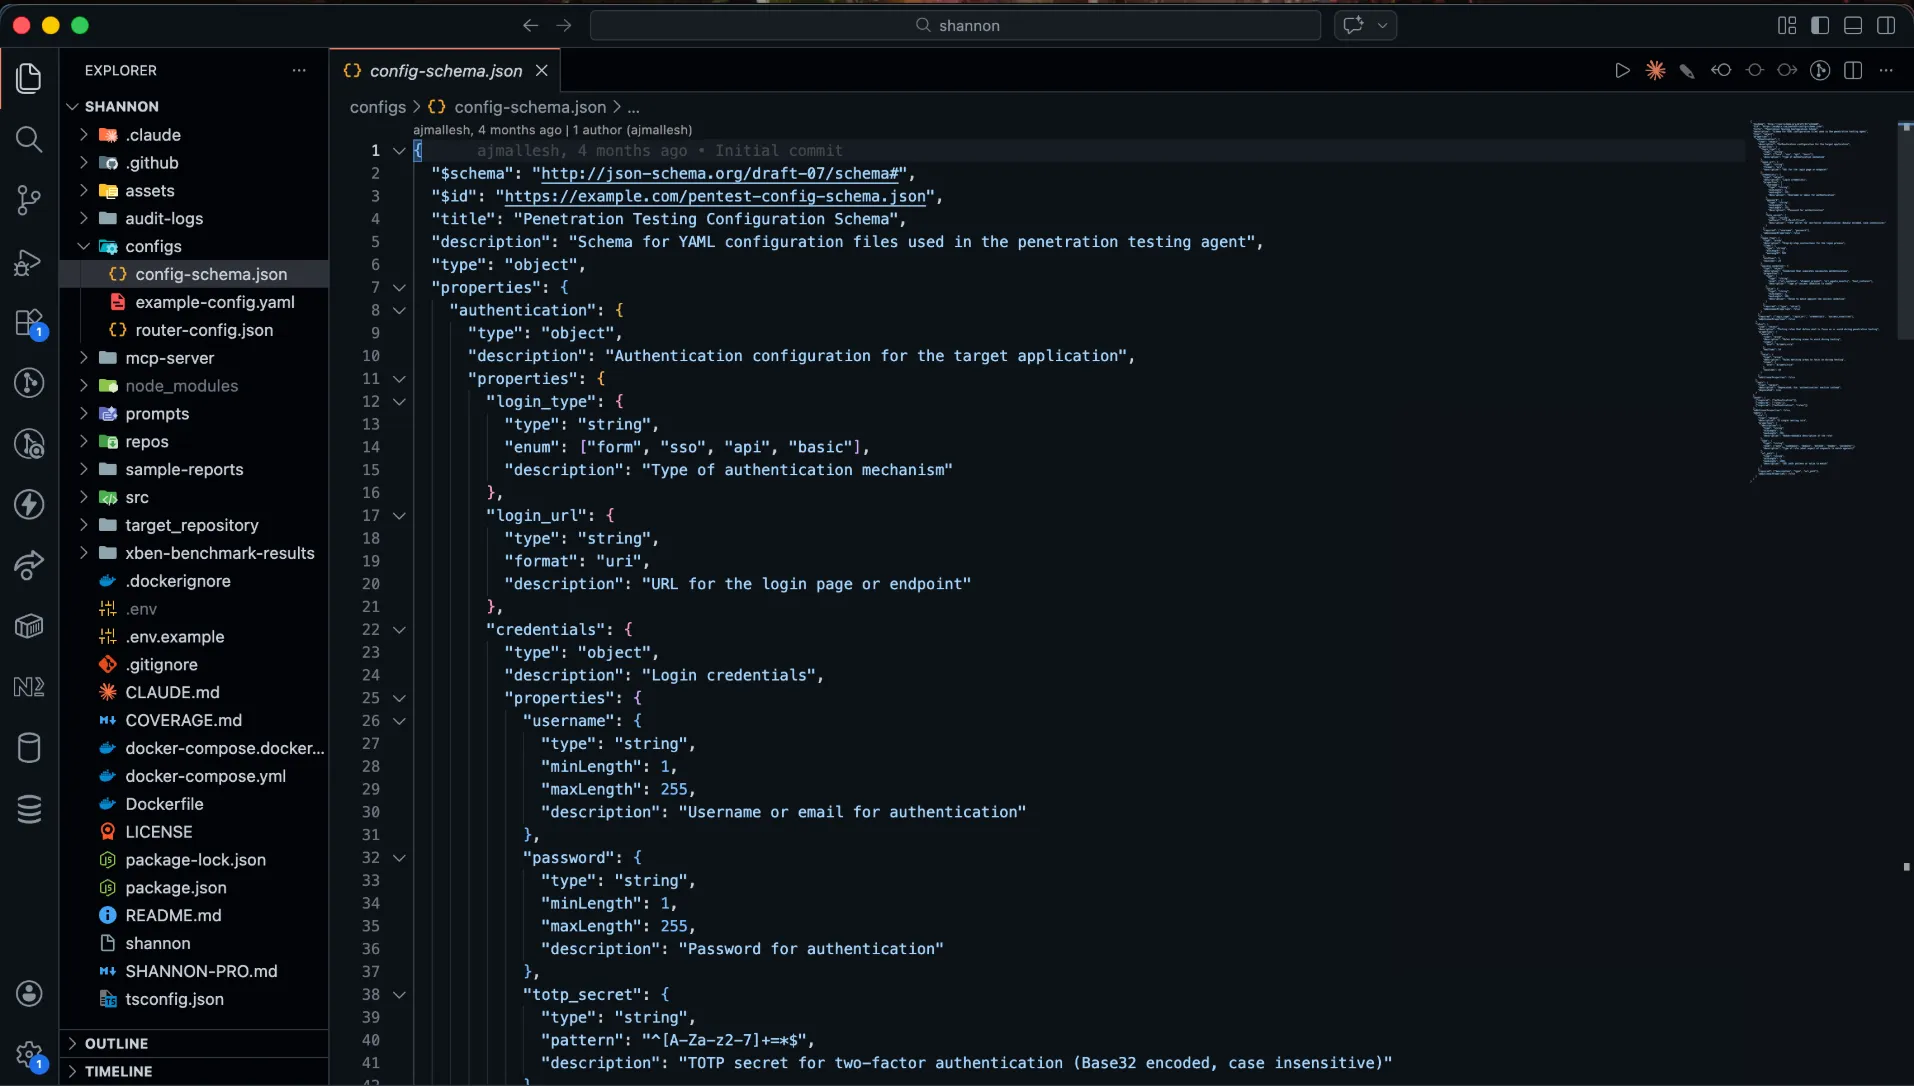This screenshot has width=1914, height=1086.
Task: Toggle the panel visibility icon in title bar
Action: tap(1852, 26)
